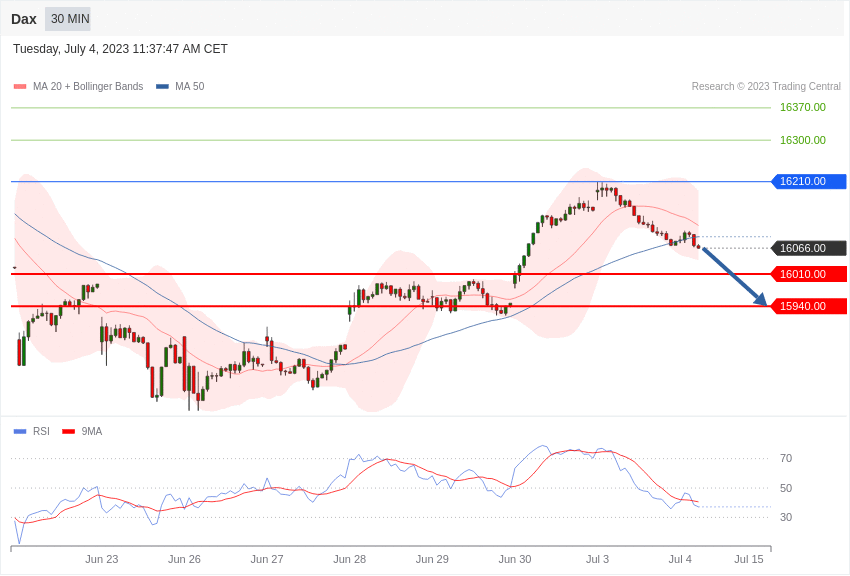Click the Research © 2023 Trading Central credit
The image size is (850, 576).
766,86
